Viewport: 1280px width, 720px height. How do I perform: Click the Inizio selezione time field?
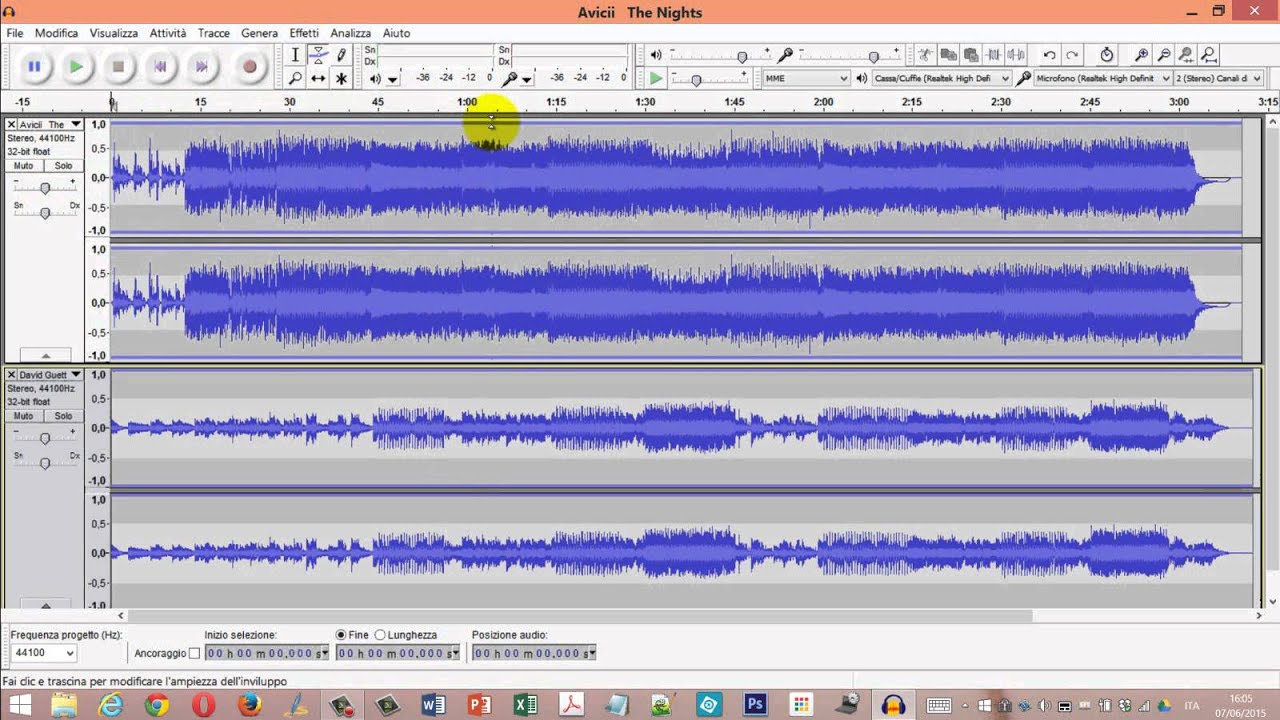coord(266,653)
